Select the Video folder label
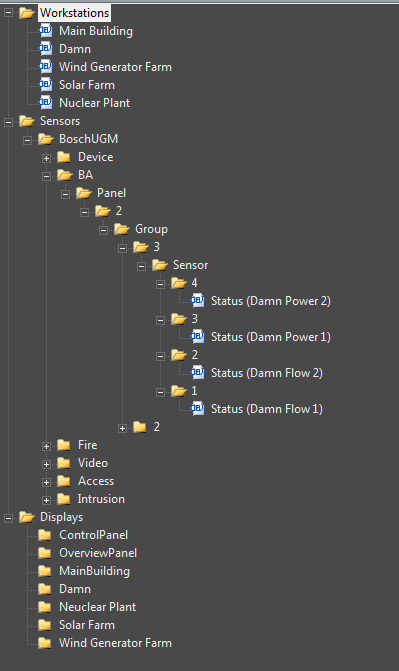Image resolution: width=399 pixels, height=671 pixels. tap(92, 463)
